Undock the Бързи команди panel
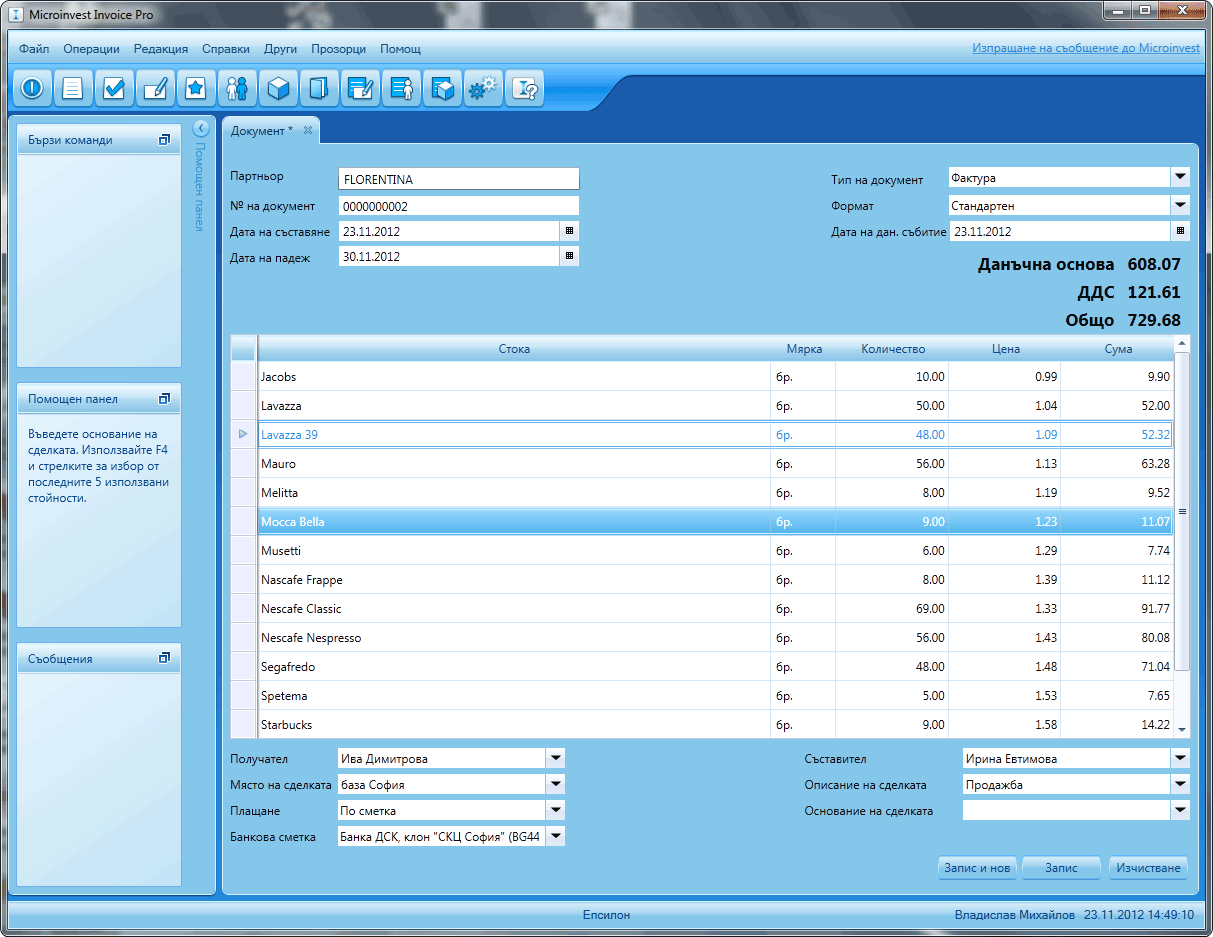This screenshot has height=937, width=1213. 165,140
